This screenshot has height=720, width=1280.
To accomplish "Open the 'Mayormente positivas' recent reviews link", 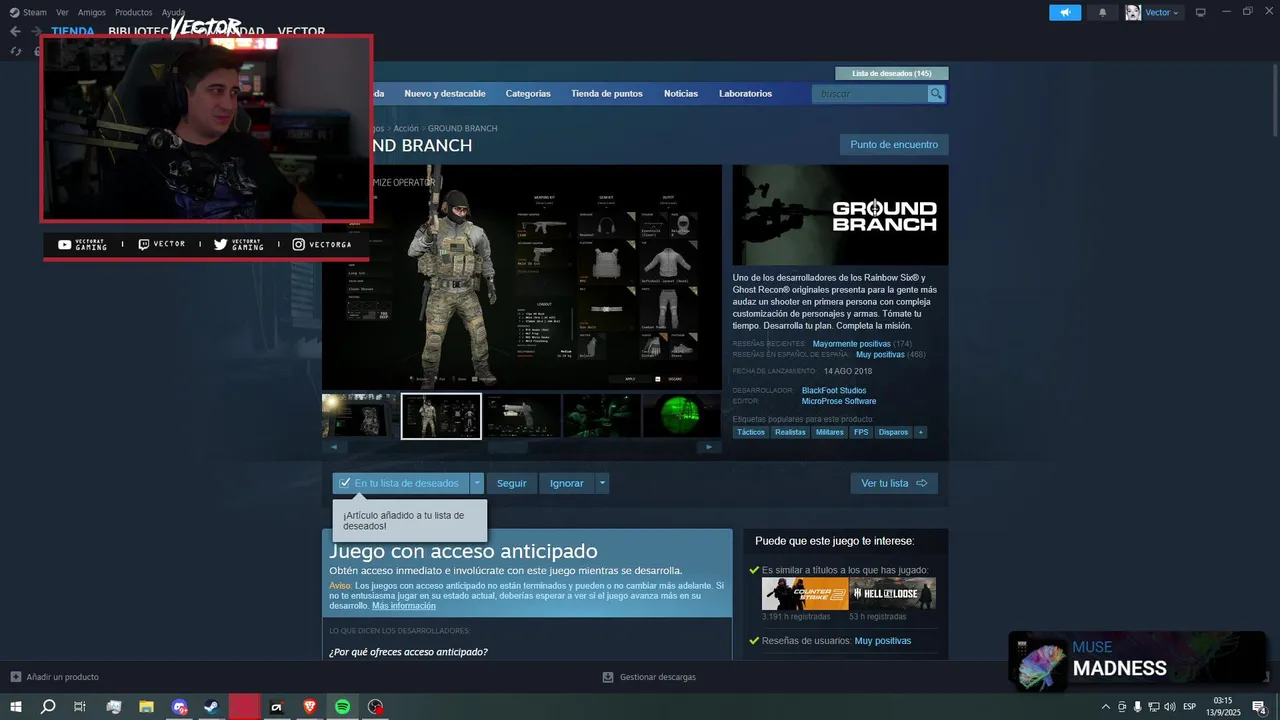I will coord(852,344).
